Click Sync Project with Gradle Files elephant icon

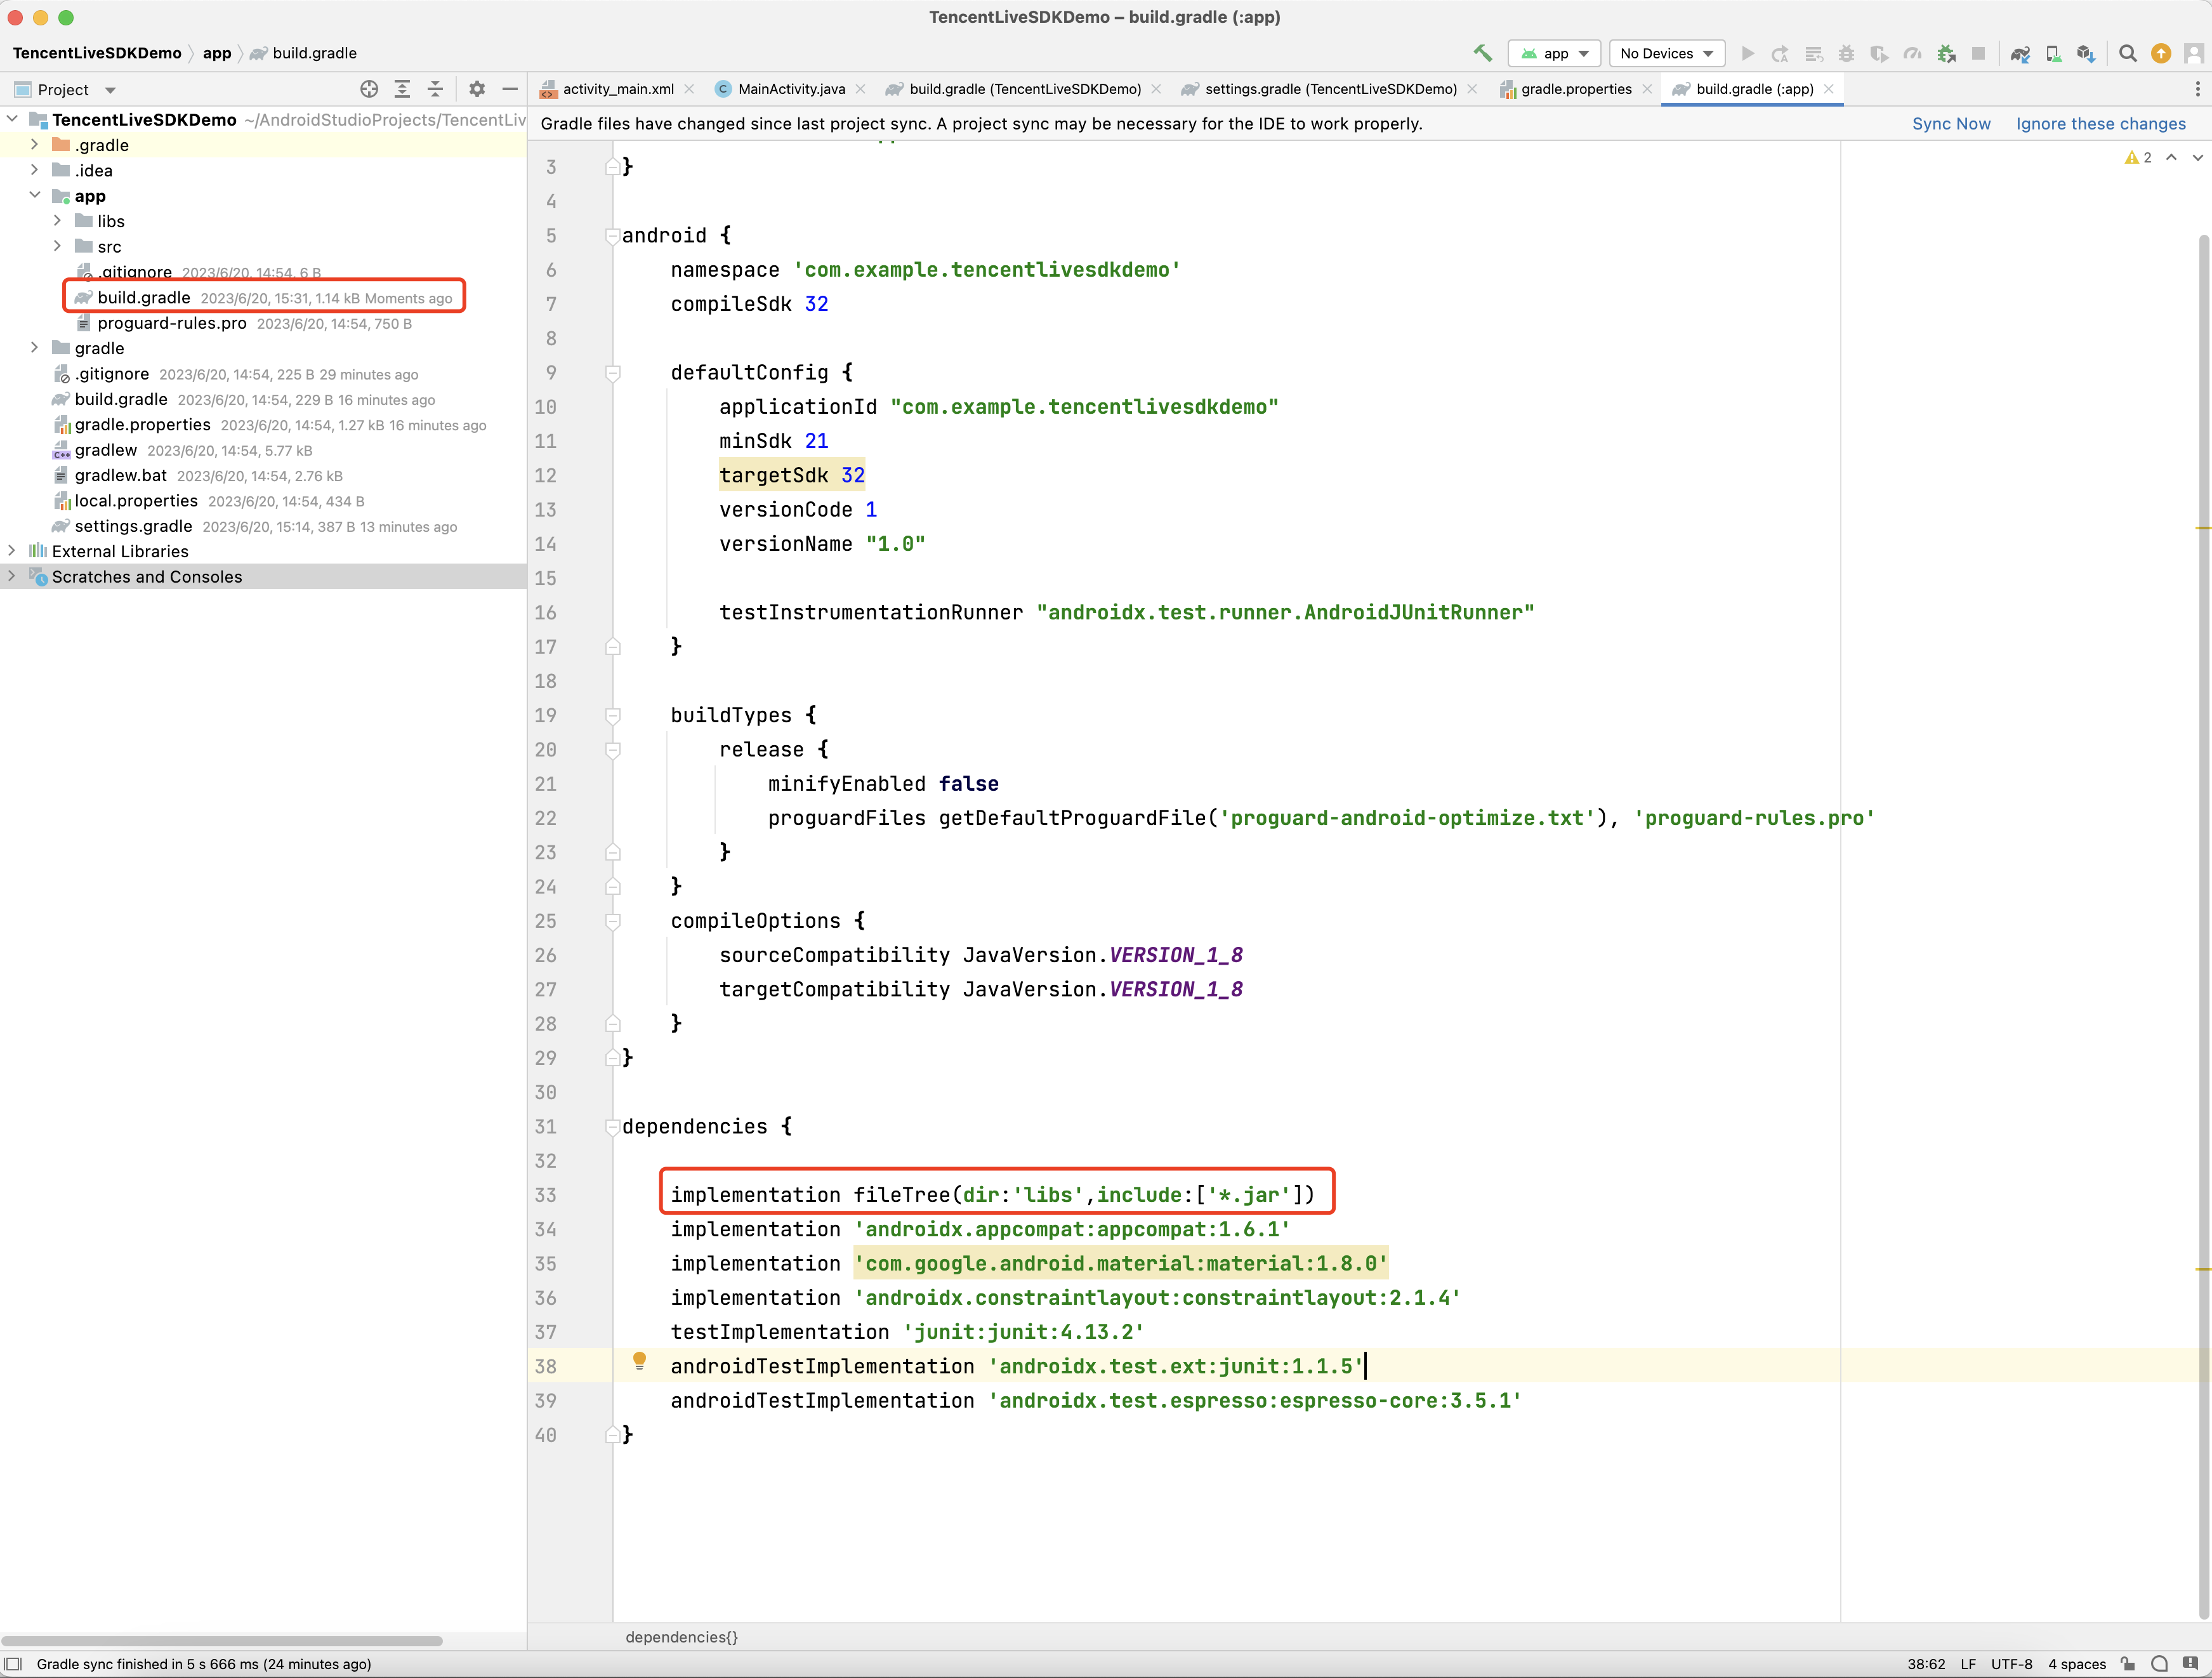[2019, 53]
